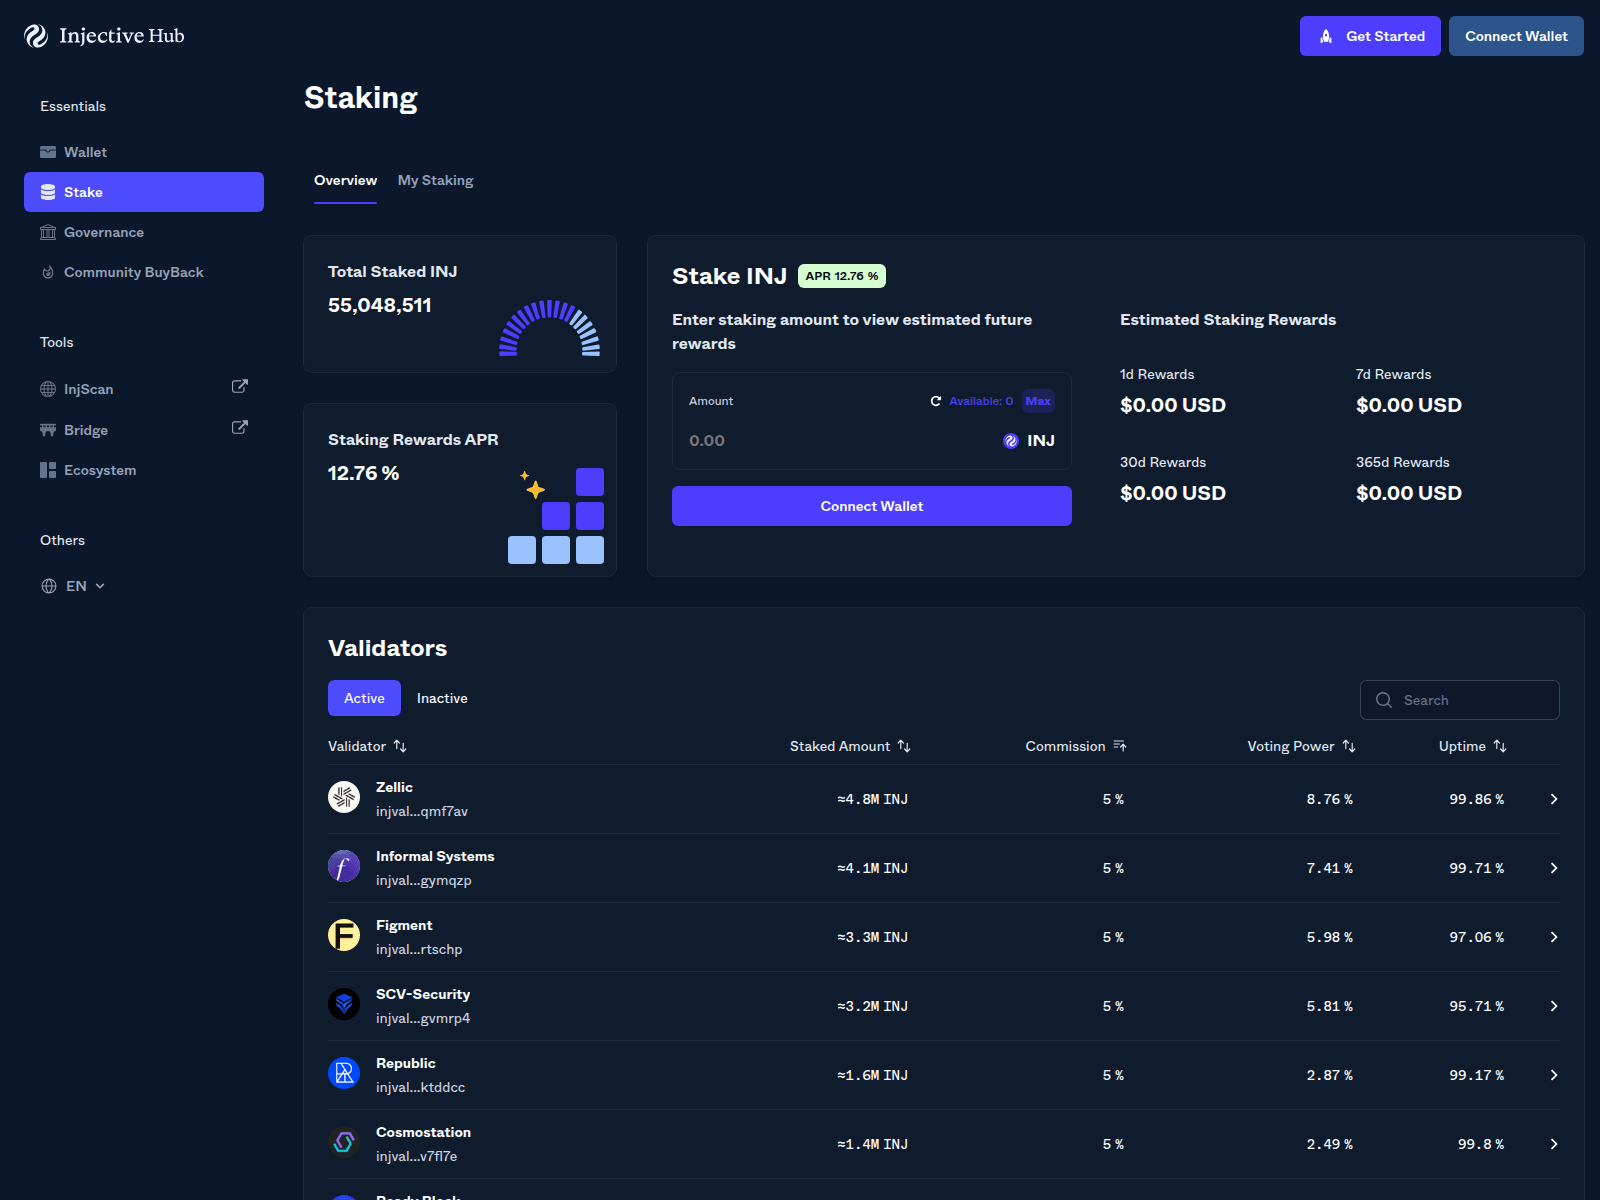
Task: Open Ecosystem in sidebar
Action: [144, 470]
